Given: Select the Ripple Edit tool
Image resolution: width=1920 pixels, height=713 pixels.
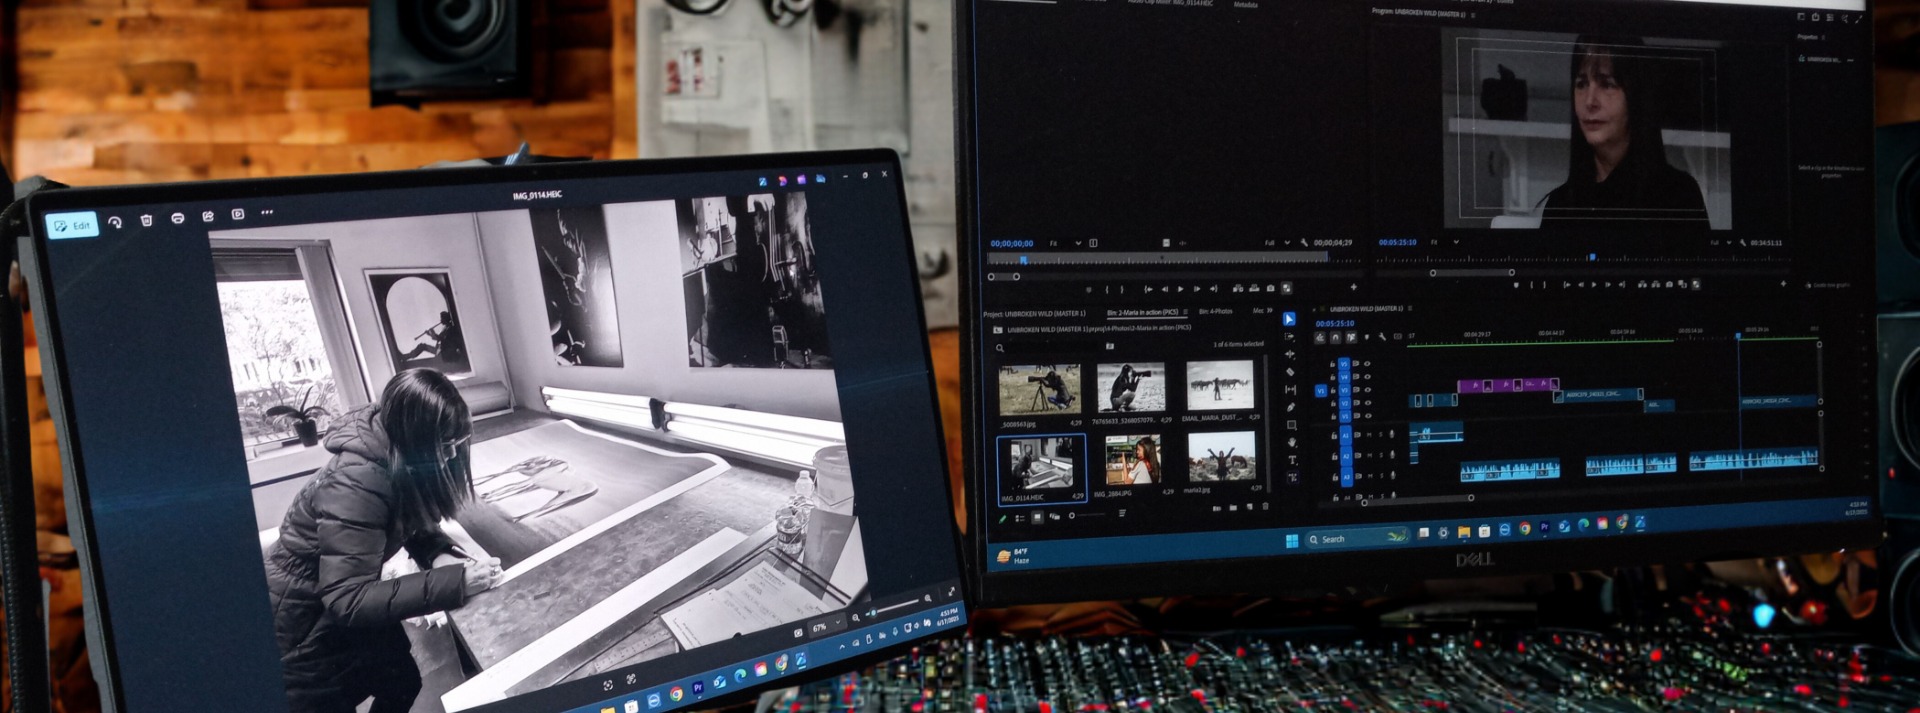Looking at the screenshot, I should click(x=1290, y=354).
